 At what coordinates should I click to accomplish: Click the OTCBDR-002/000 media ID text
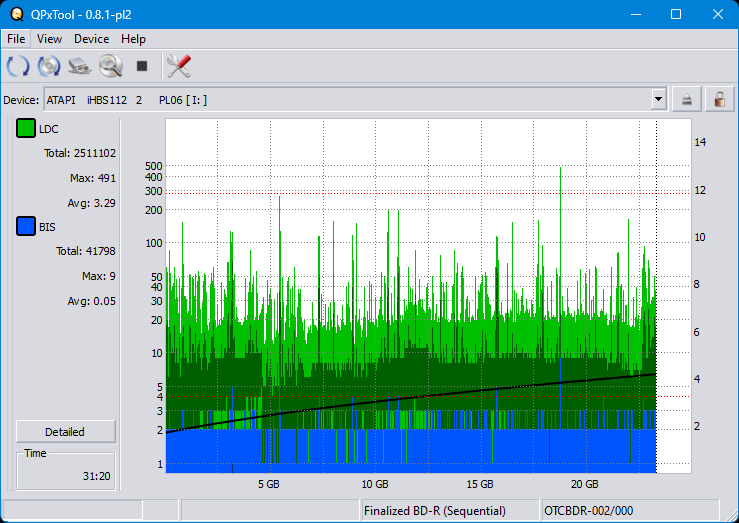pyautogui.click(x=589, y=511)
